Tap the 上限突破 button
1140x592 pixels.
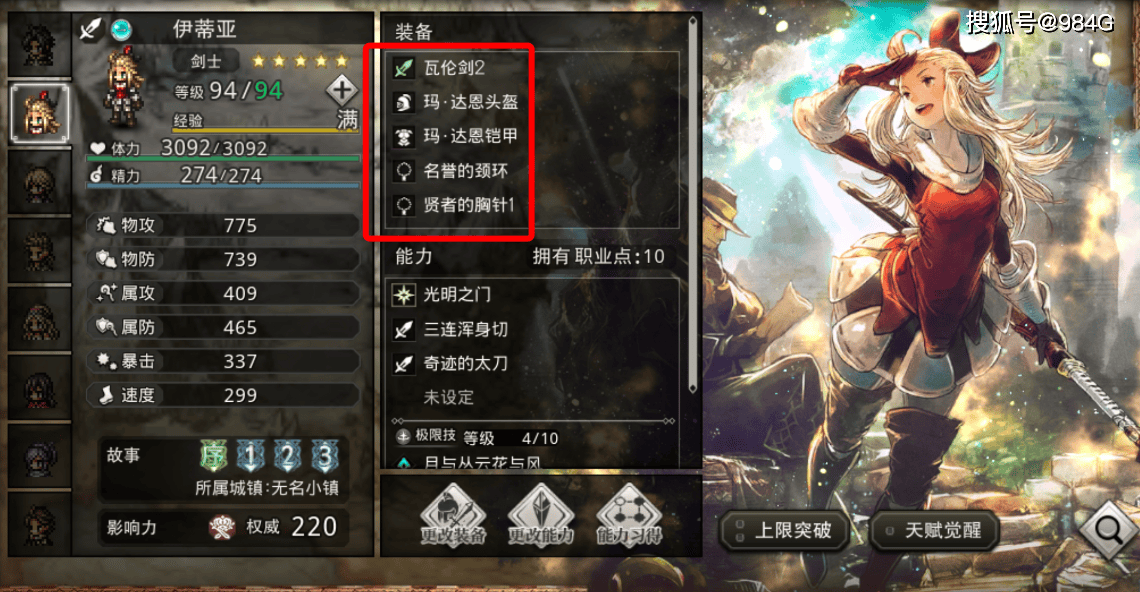(785, 530)
